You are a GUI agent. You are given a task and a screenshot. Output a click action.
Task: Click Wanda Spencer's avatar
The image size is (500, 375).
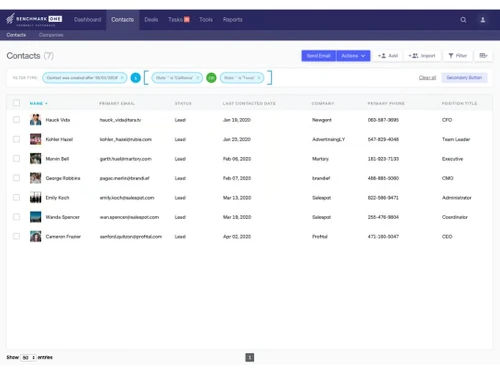click(36, 217)
